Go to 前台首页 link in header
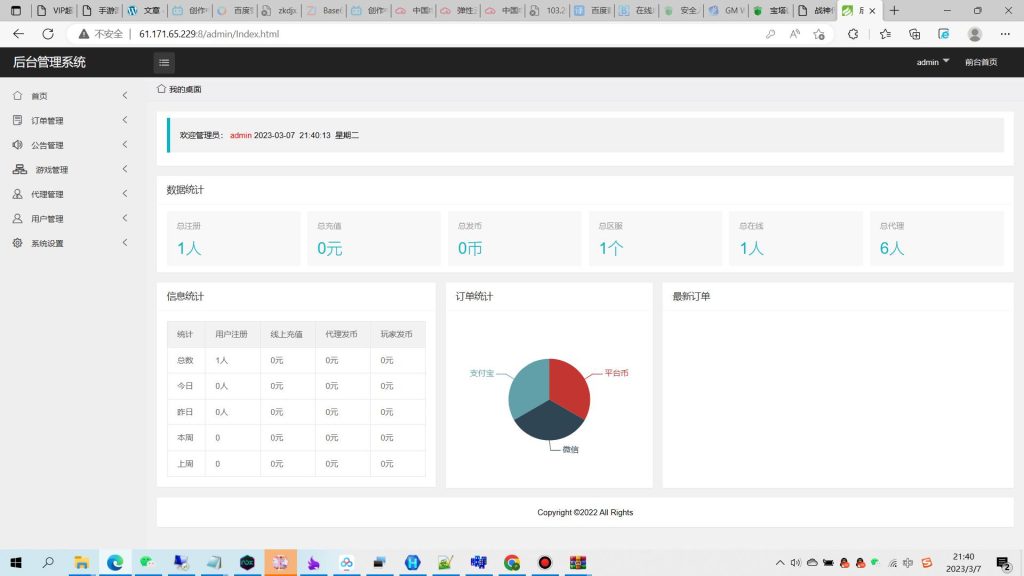 pos(980,62)
